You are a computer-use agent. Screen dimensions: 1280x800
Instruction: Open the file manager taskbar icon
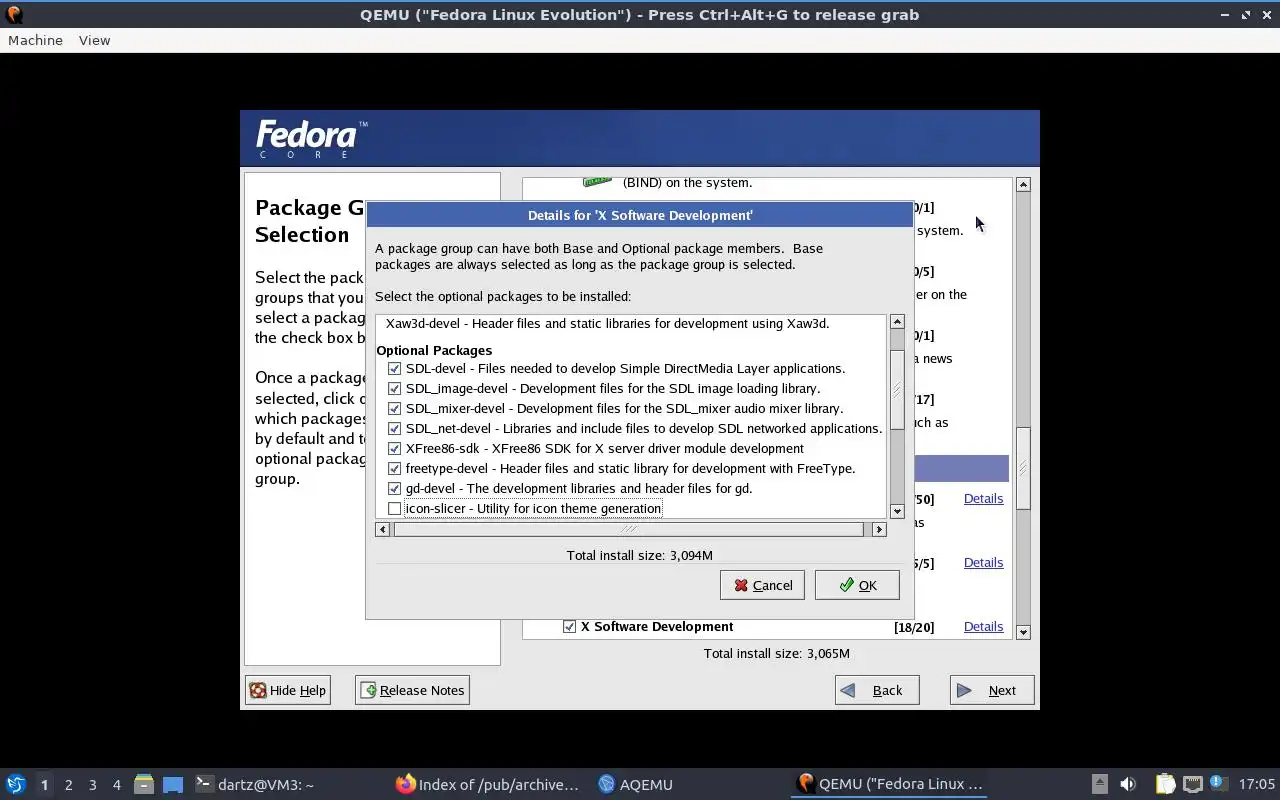pos(143,784)
